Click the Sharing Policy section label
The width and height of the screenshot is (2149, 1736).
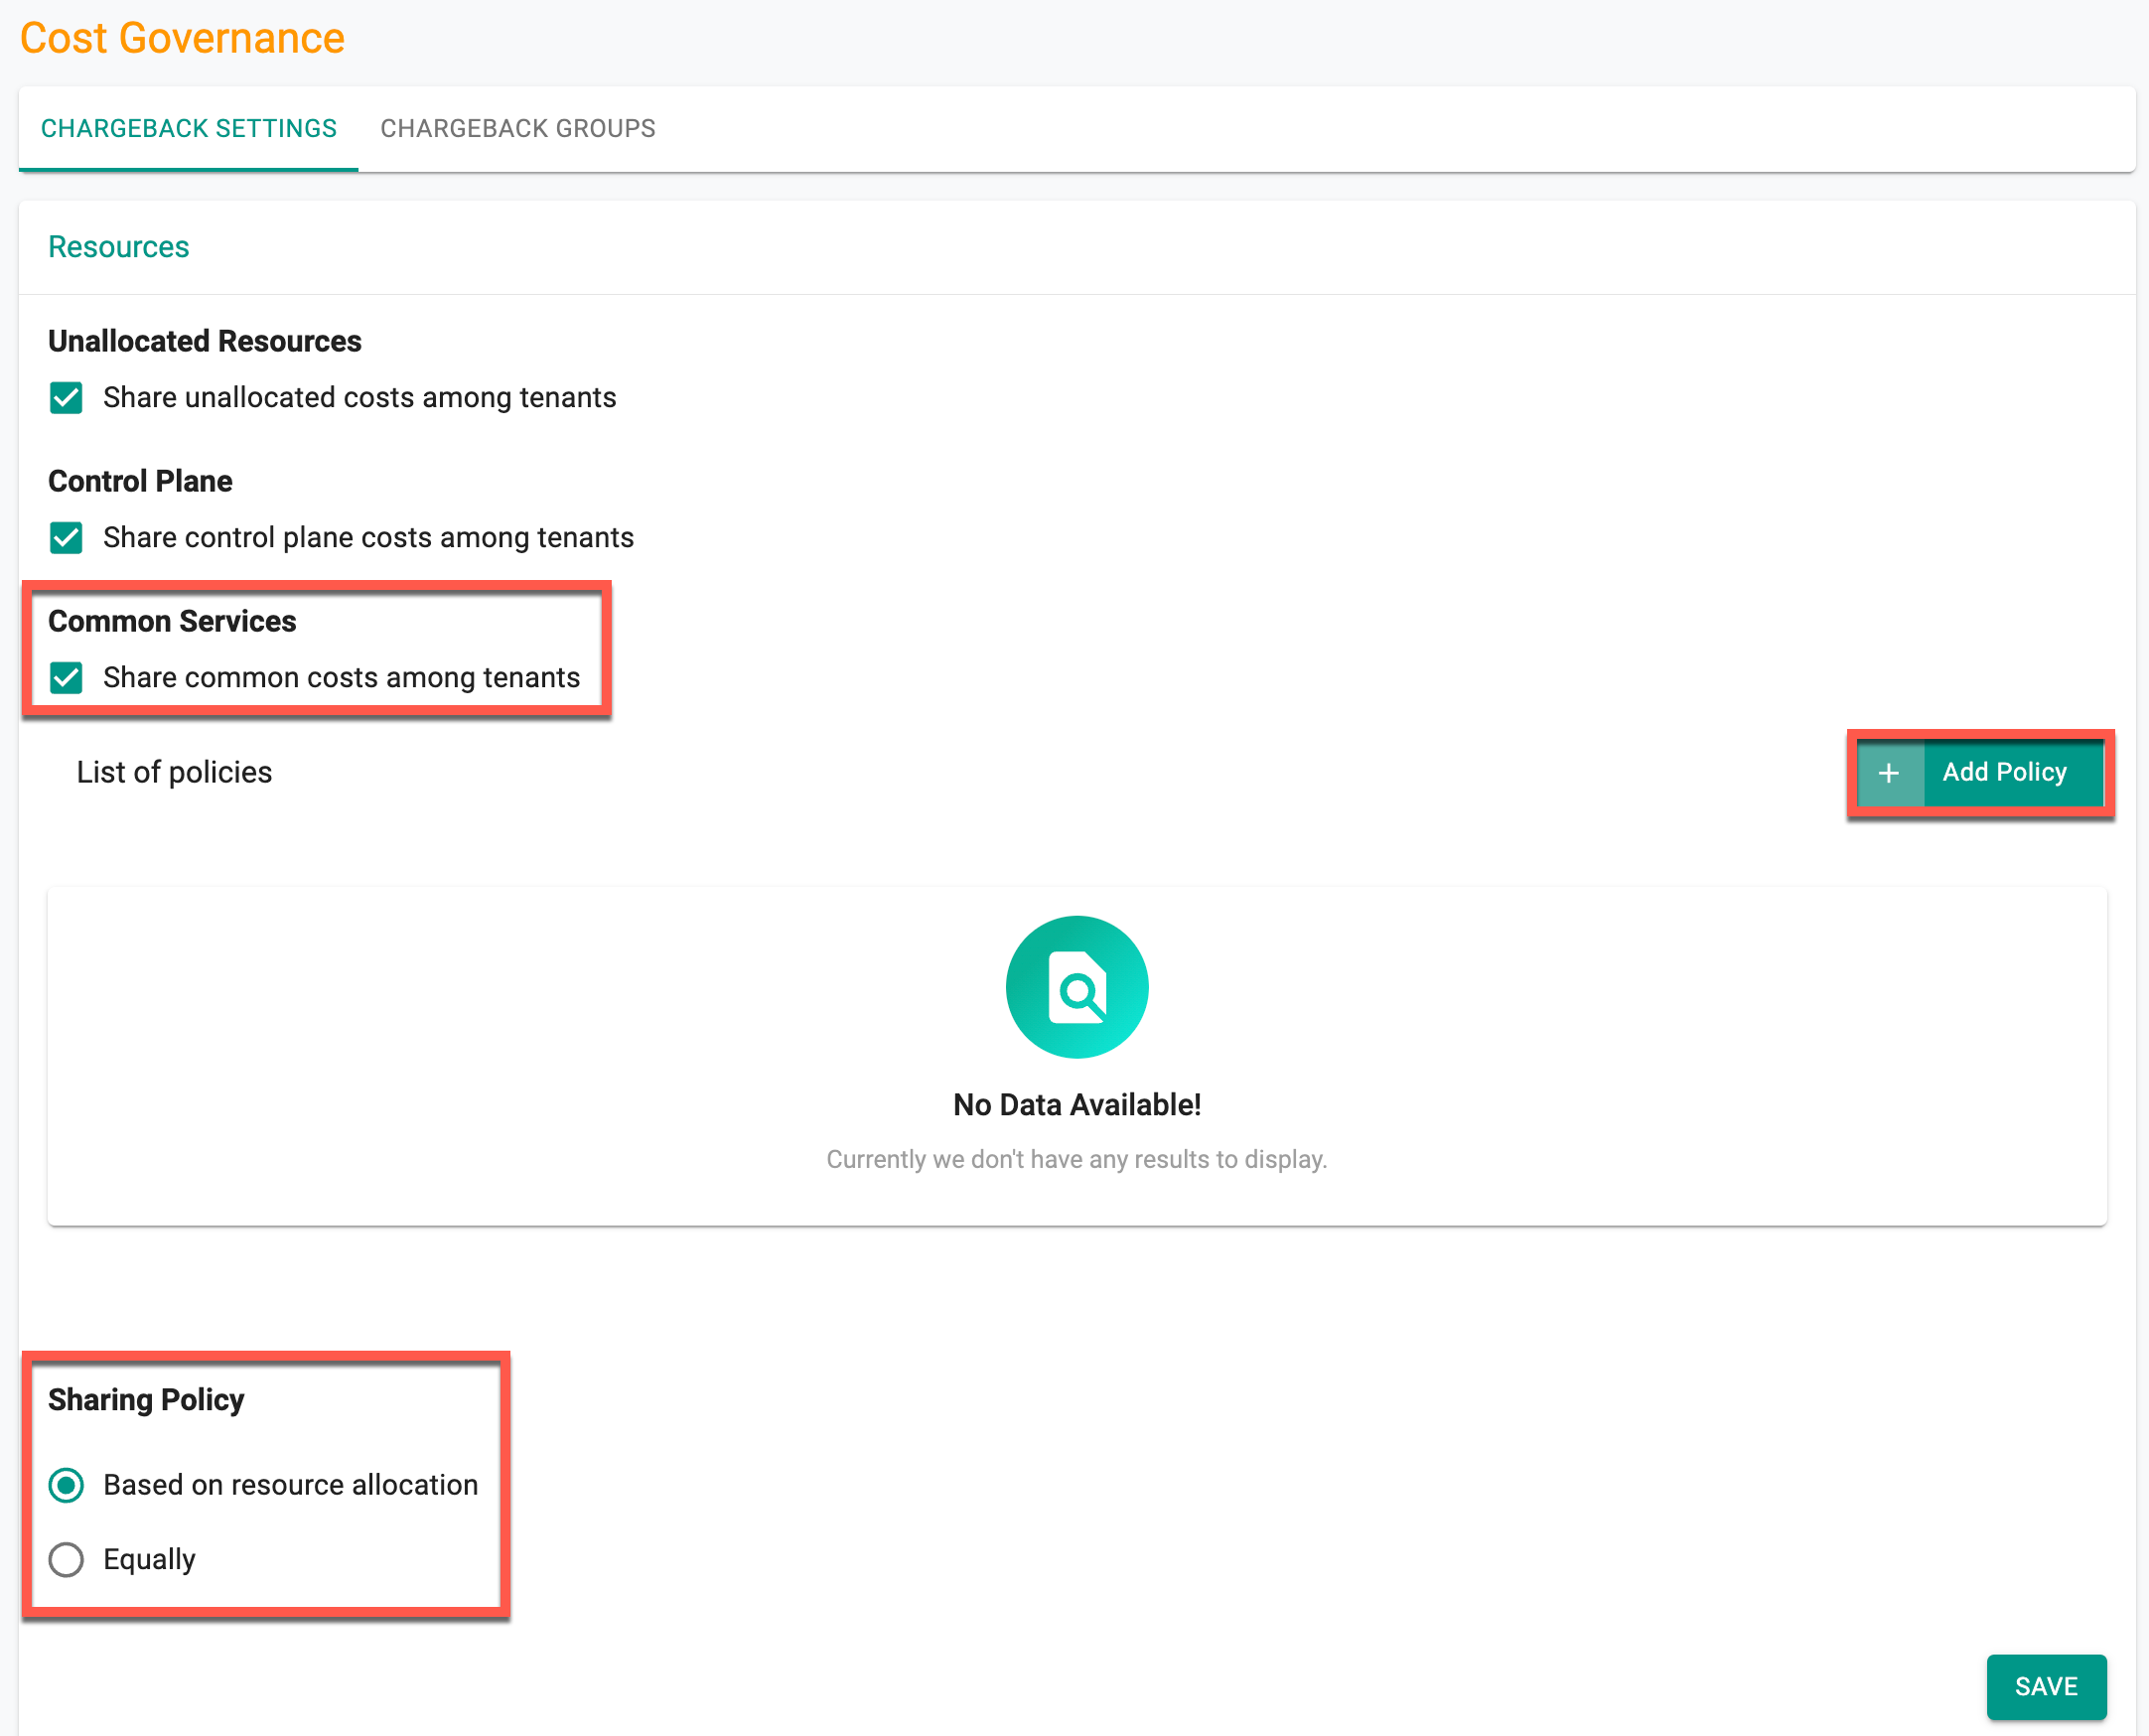click(x=145, y=1399)
